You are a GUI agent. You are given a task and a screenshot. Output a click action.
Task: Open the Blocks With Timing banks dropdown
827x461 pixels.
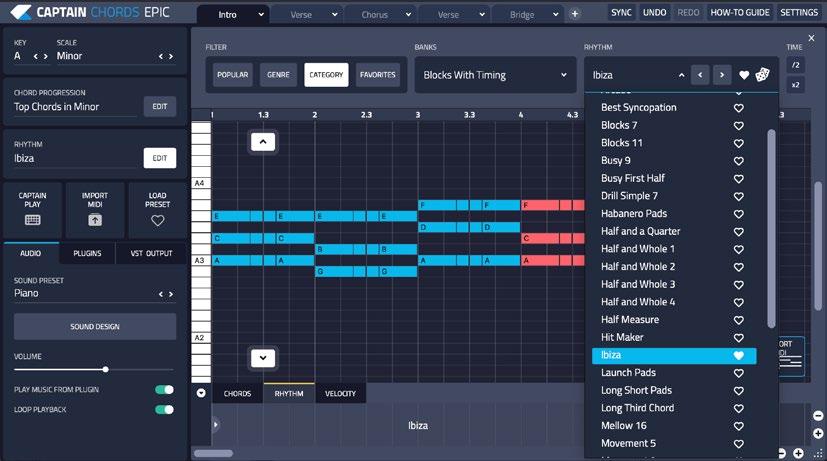pyautogui.click(x=495, y=75)
